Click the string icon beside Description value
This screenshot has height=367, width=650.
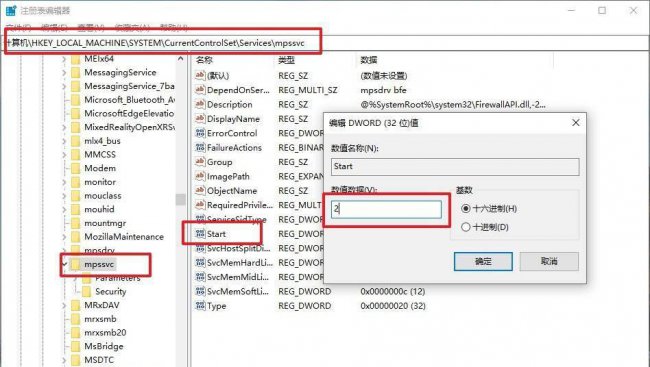200,104
